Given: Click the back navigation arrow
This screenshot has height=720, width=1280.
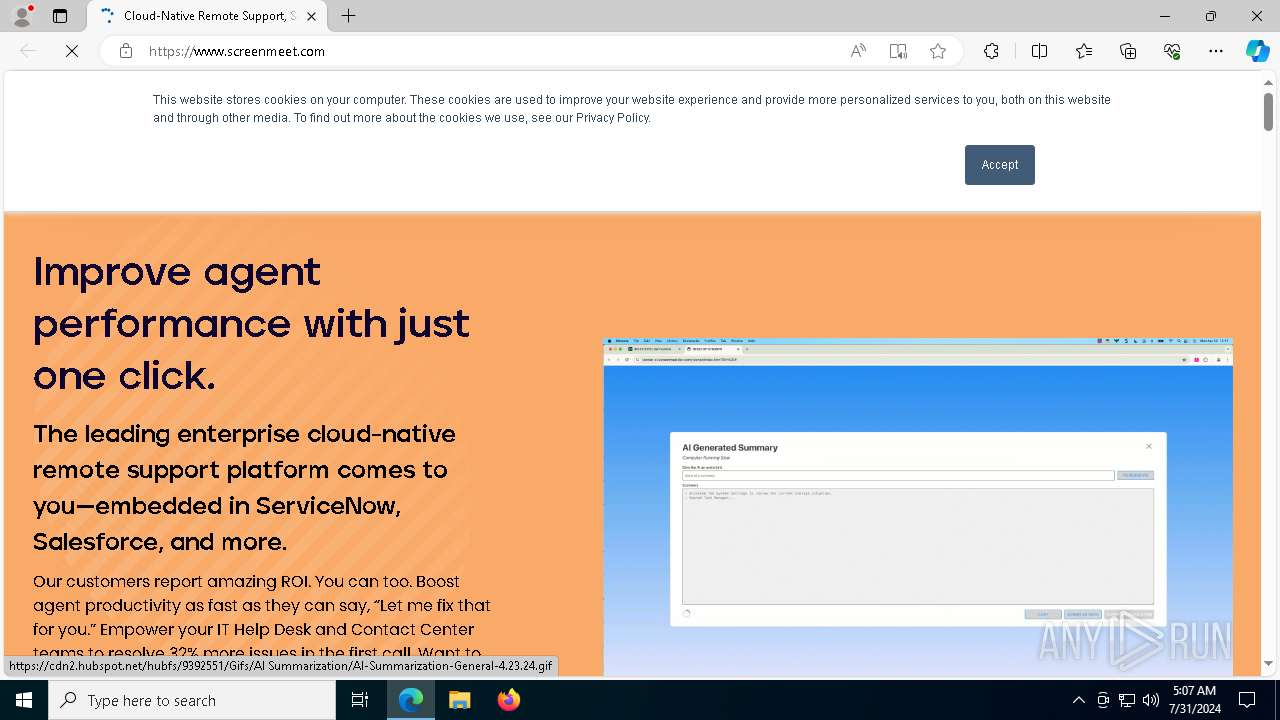Looking at the screenshot, I should 28,51.
